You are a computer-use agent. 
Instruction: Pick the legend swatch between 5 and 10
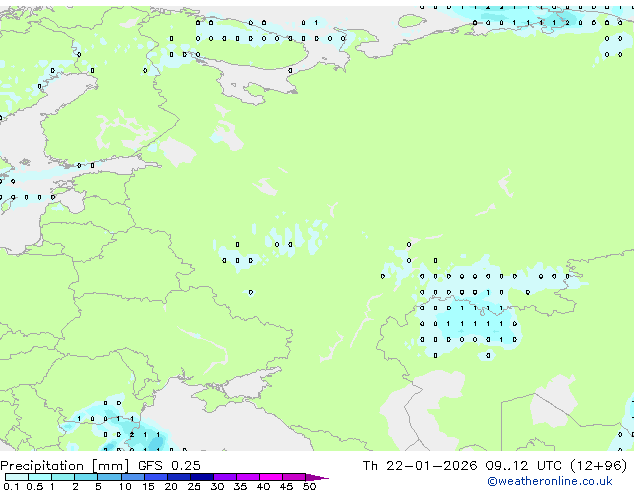coord(110,477)
